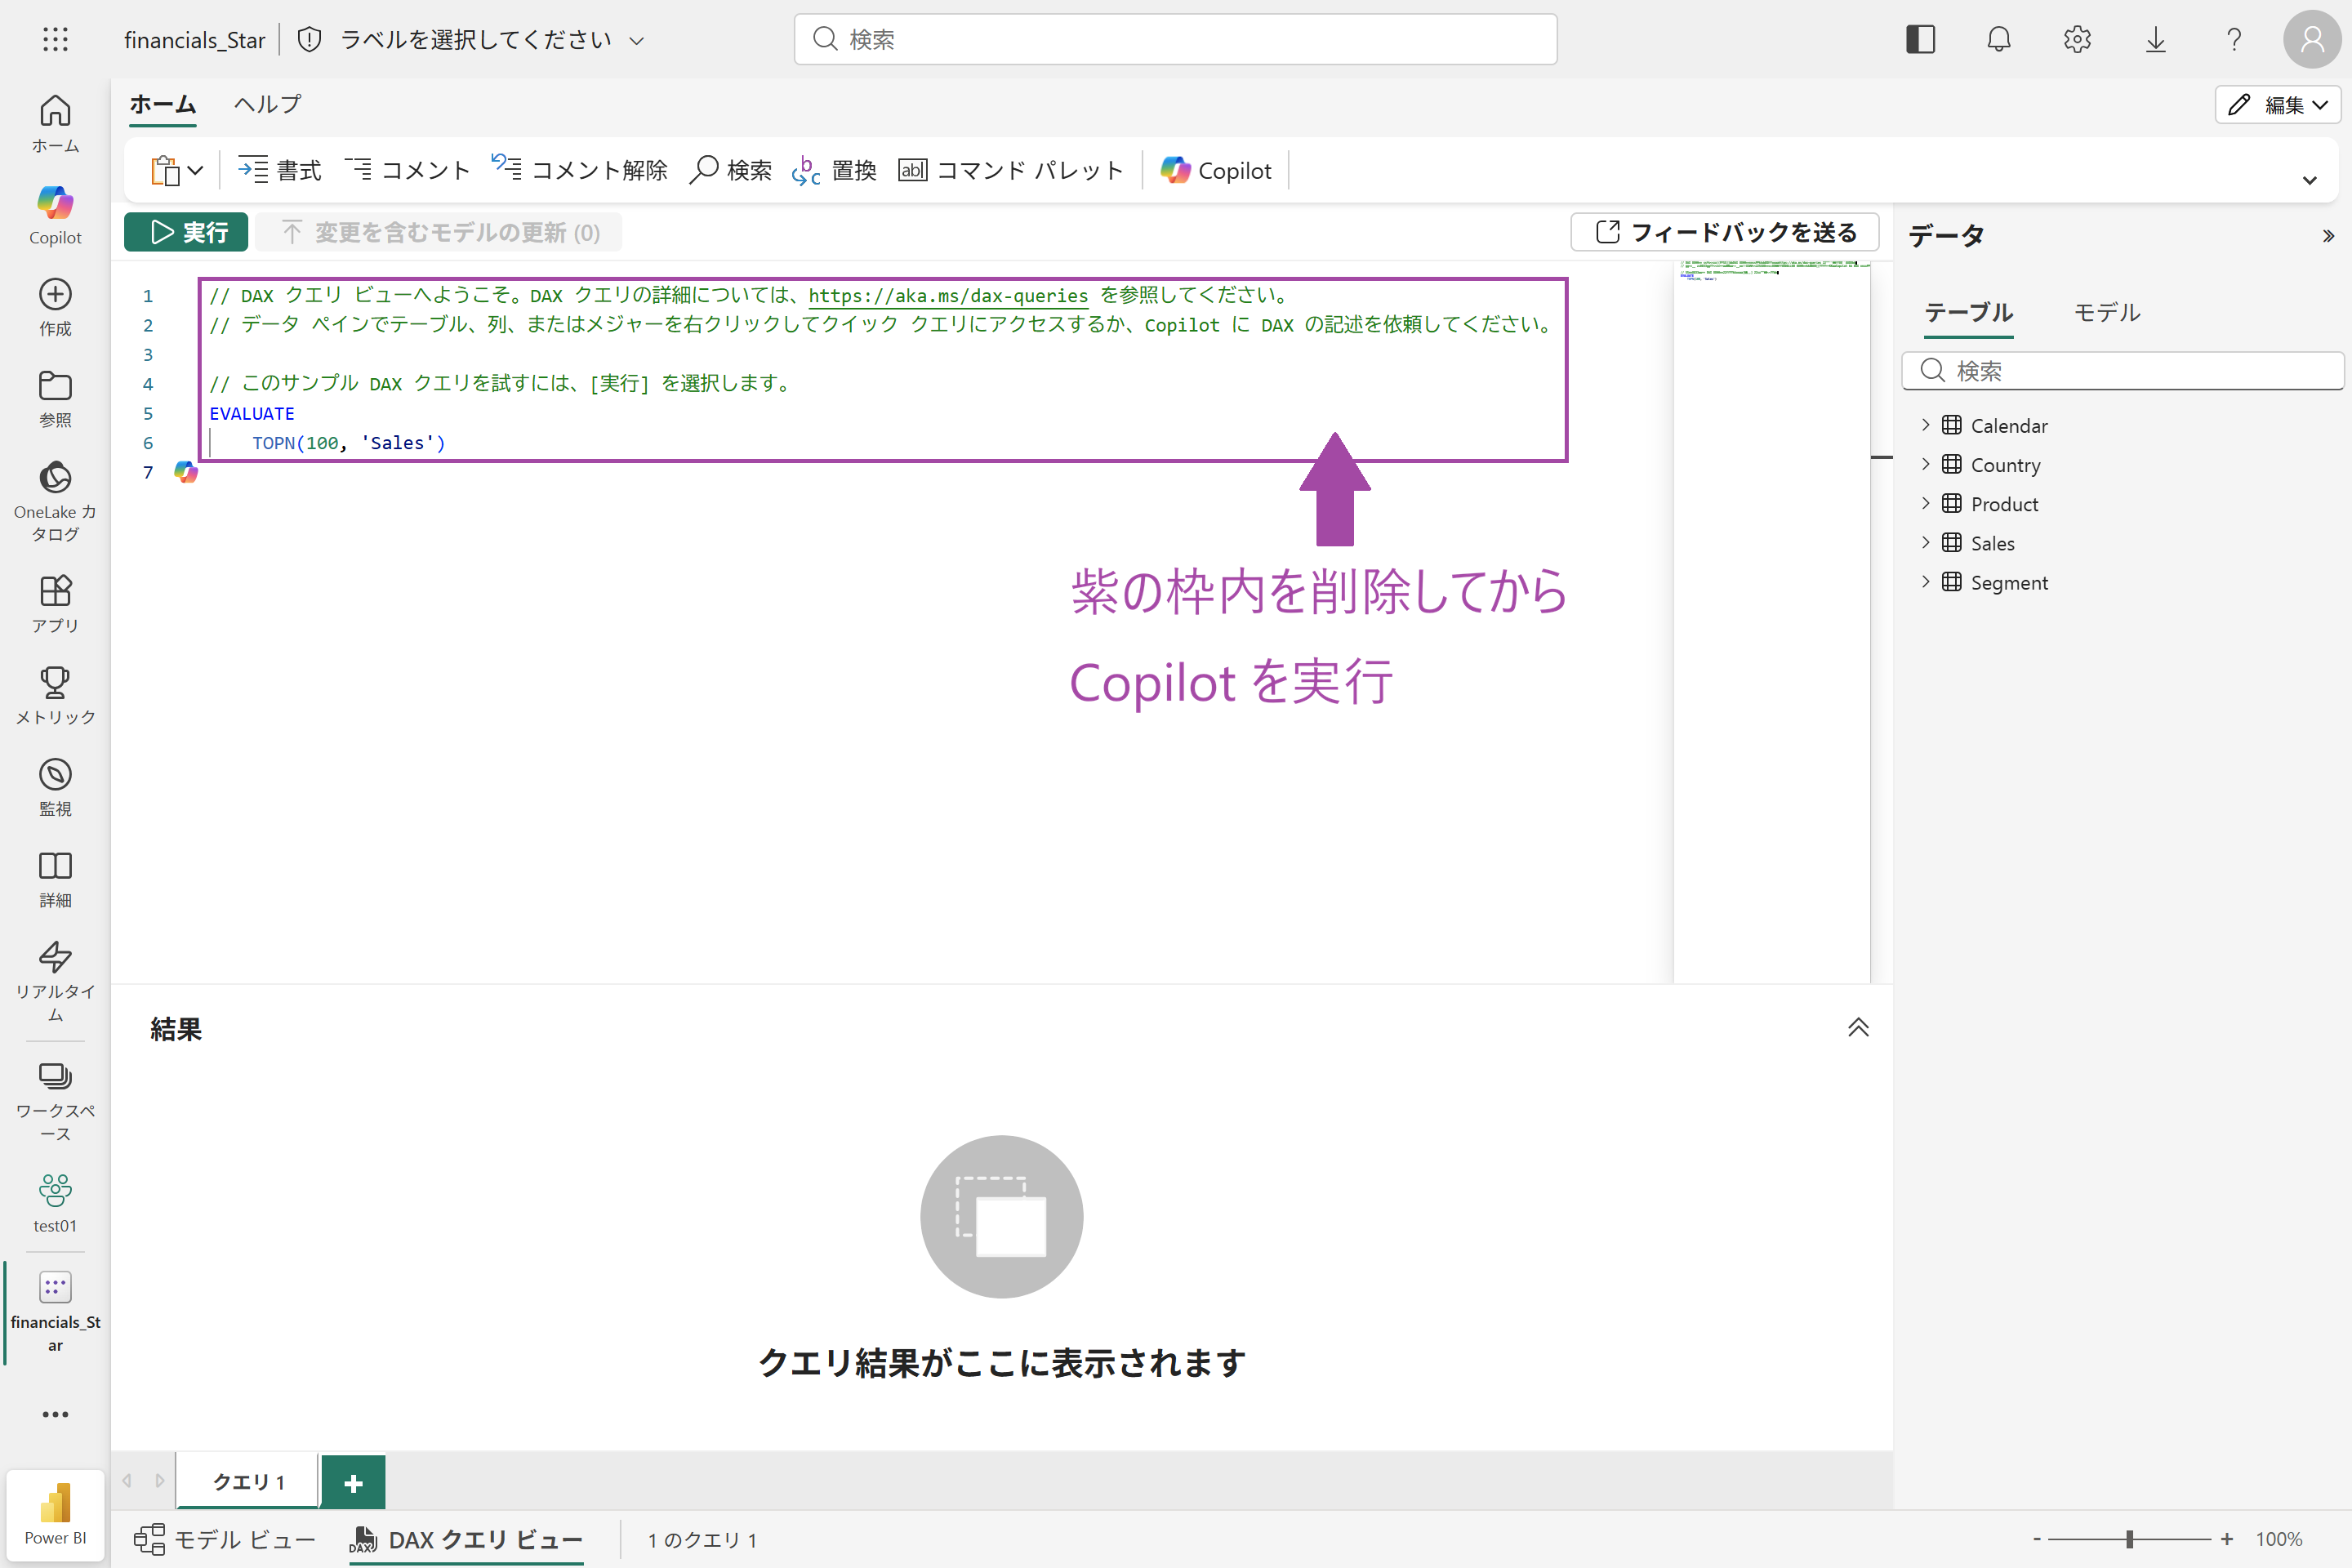This screenshot has height=1568, width=2352.
Task: Open the Command Palette toolbar item
Action: pyautogui.click(x=1010, y=171)
